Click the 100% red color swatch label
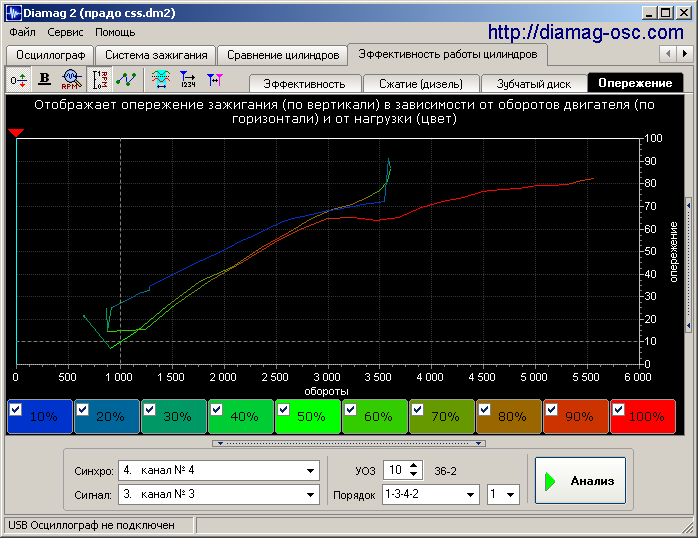Screen dimensions: 698x538 click(646, 417)
